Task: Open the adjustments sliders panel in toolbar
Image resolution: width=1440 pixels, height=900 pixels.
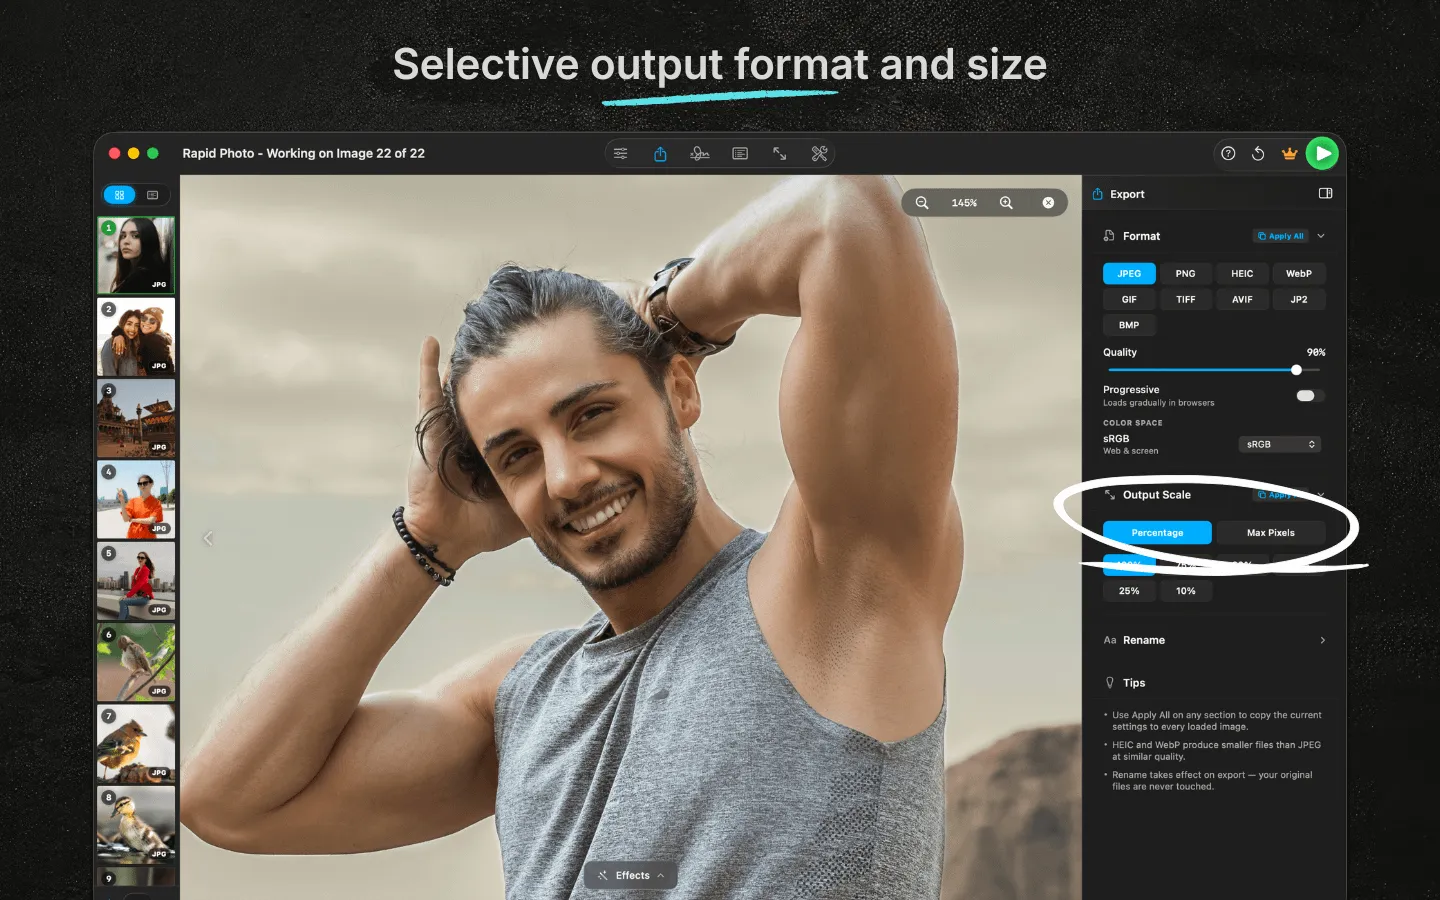Action: click(x=621, y=153)
